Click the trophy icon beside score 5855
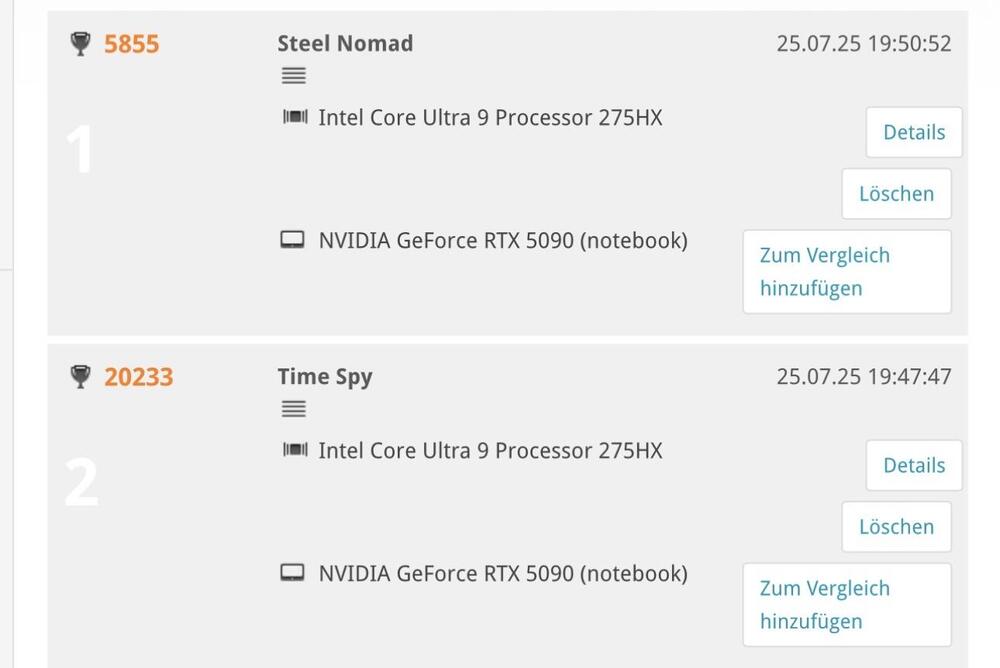The image size is (1000, 668). (81, 44)
